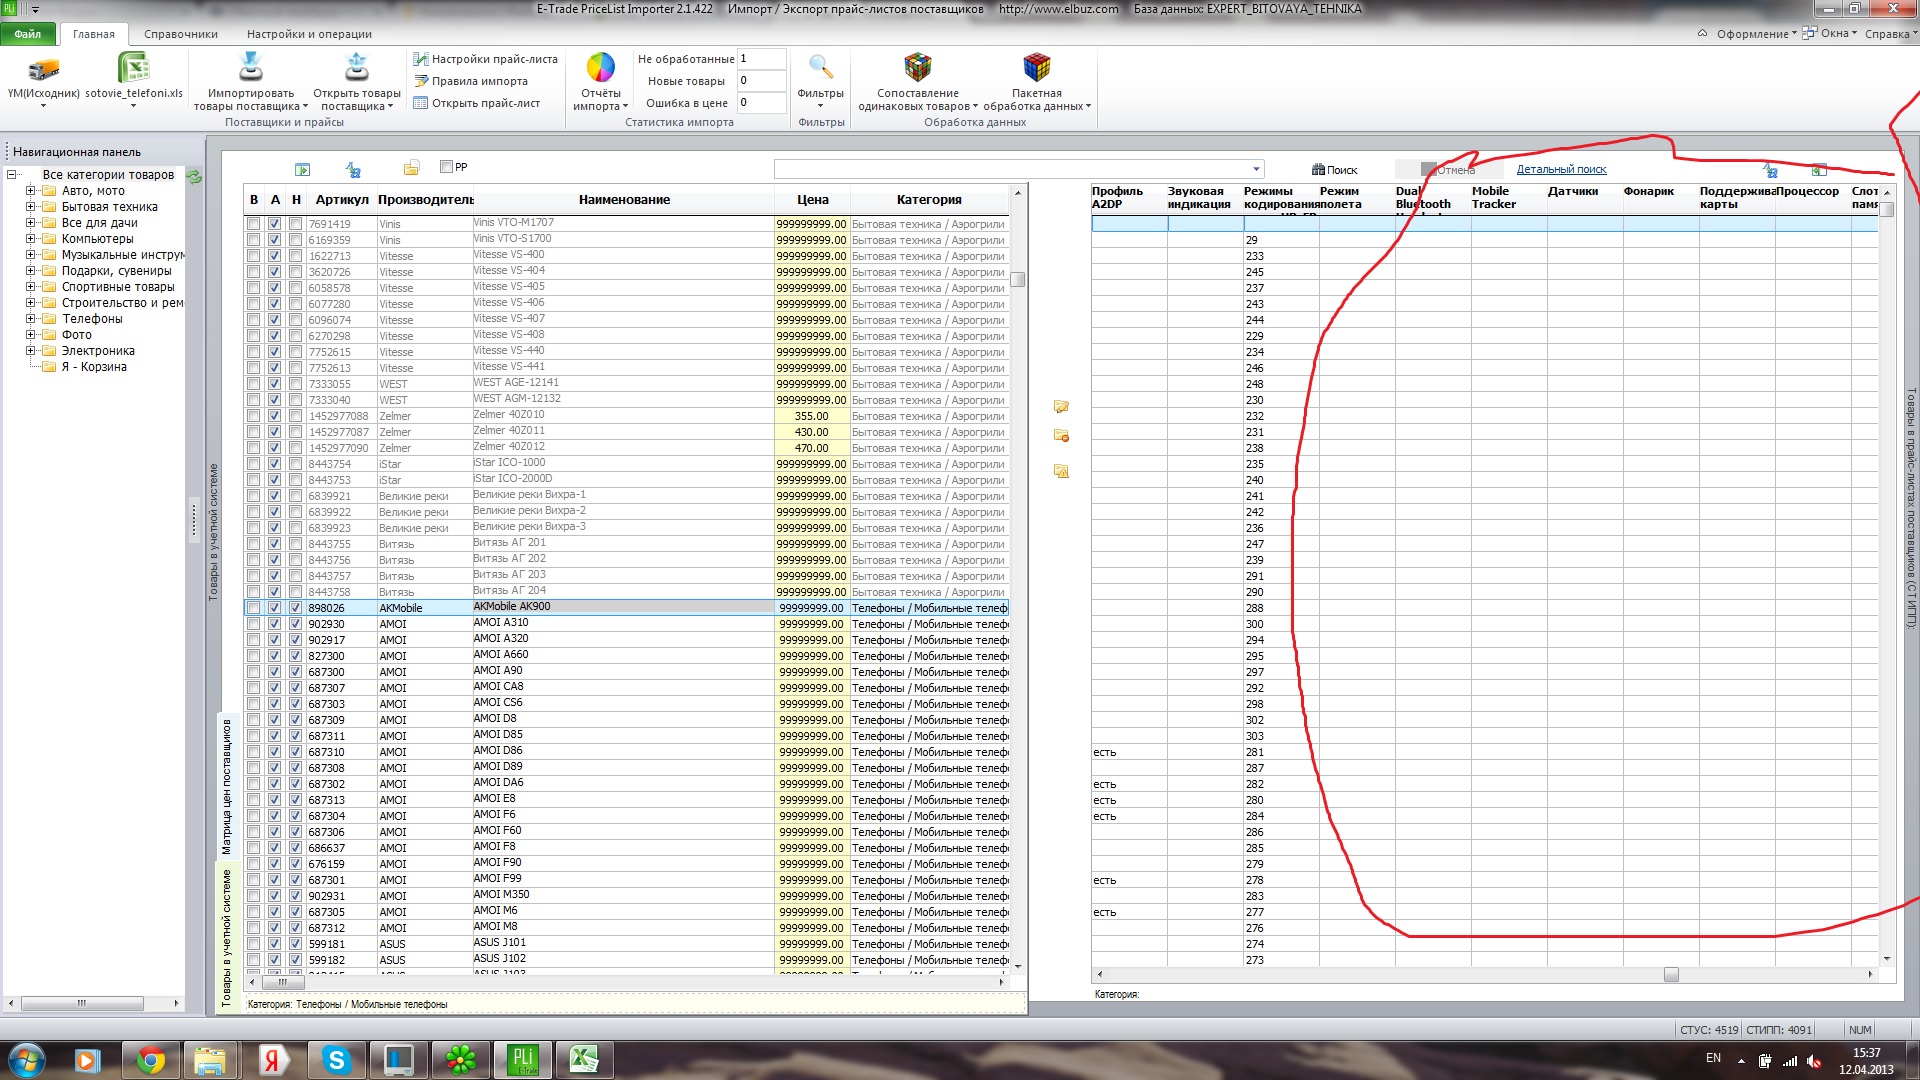Viewport: 1920px width, 1080px height.
Task: Click Открыть прайс-лист
Action: click(x=477, y=103)
